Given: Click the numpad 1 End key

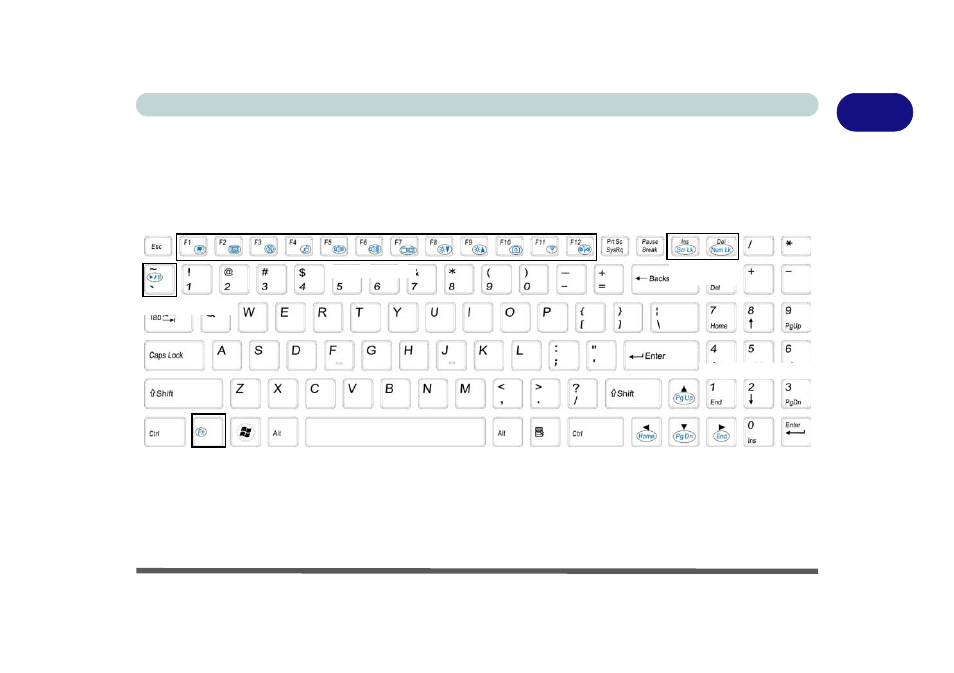Looking at the screenshot, I should click(721, 394).
